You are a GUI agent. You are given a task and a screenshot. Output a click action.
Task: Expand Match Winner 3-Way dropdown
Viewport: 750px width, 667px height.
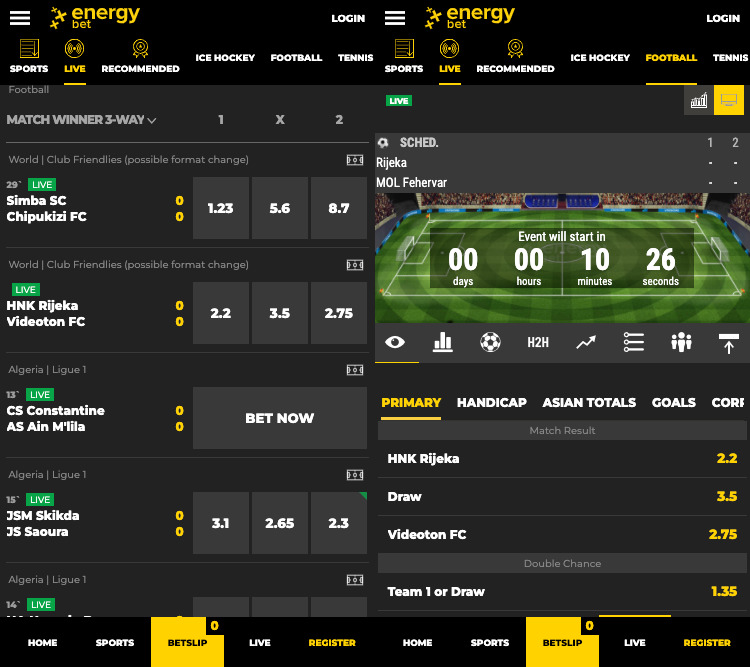click(x=81, y=120)
